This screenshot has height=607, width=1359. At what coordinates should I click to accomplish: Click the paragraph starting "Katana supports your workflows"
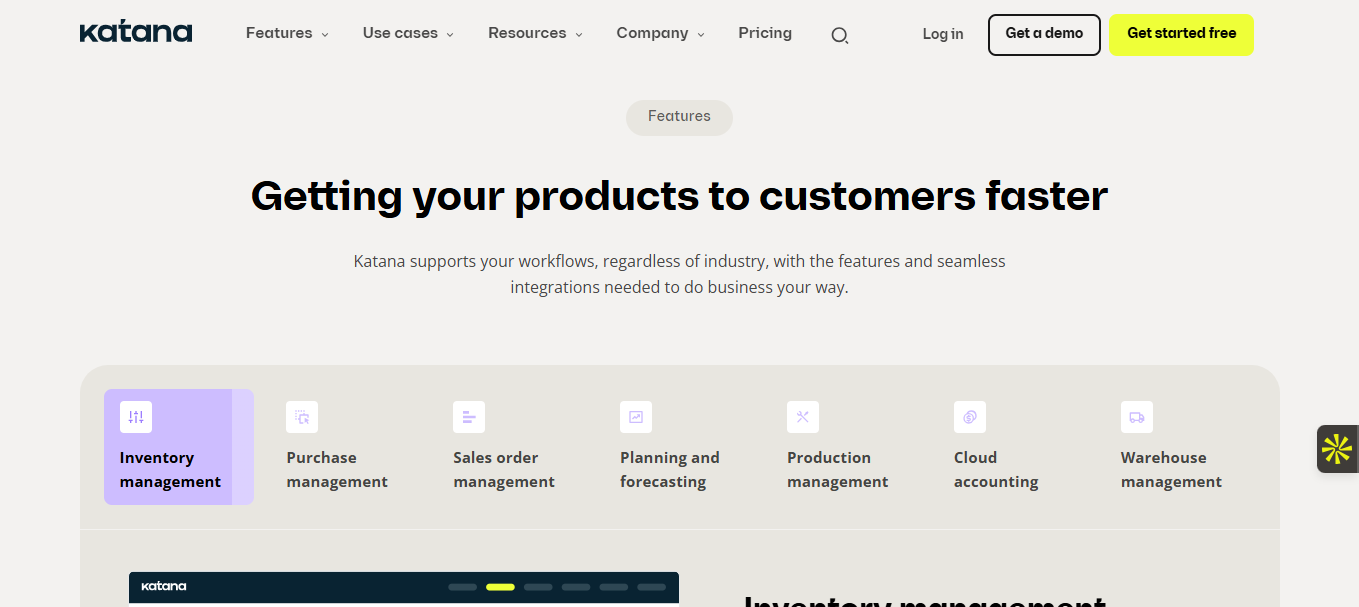pyautogui.click(x=679, y=274)
